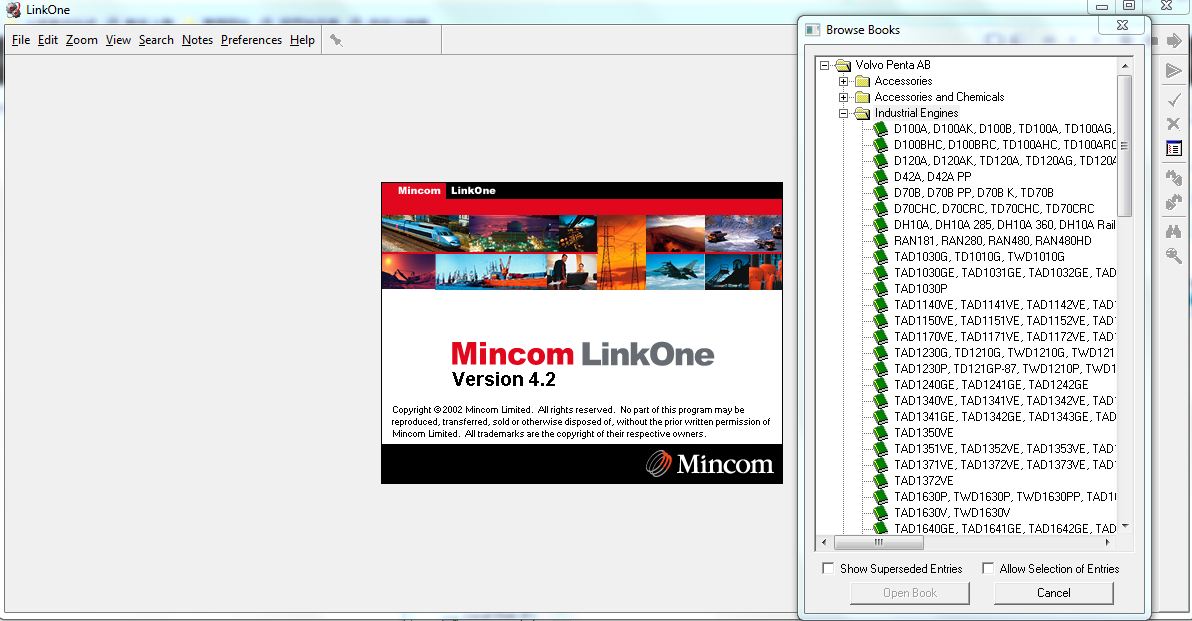Screen dimensions: 1192x621
Task: Click the scroll left arrow of book tree
Action: (x=824, y=543)
